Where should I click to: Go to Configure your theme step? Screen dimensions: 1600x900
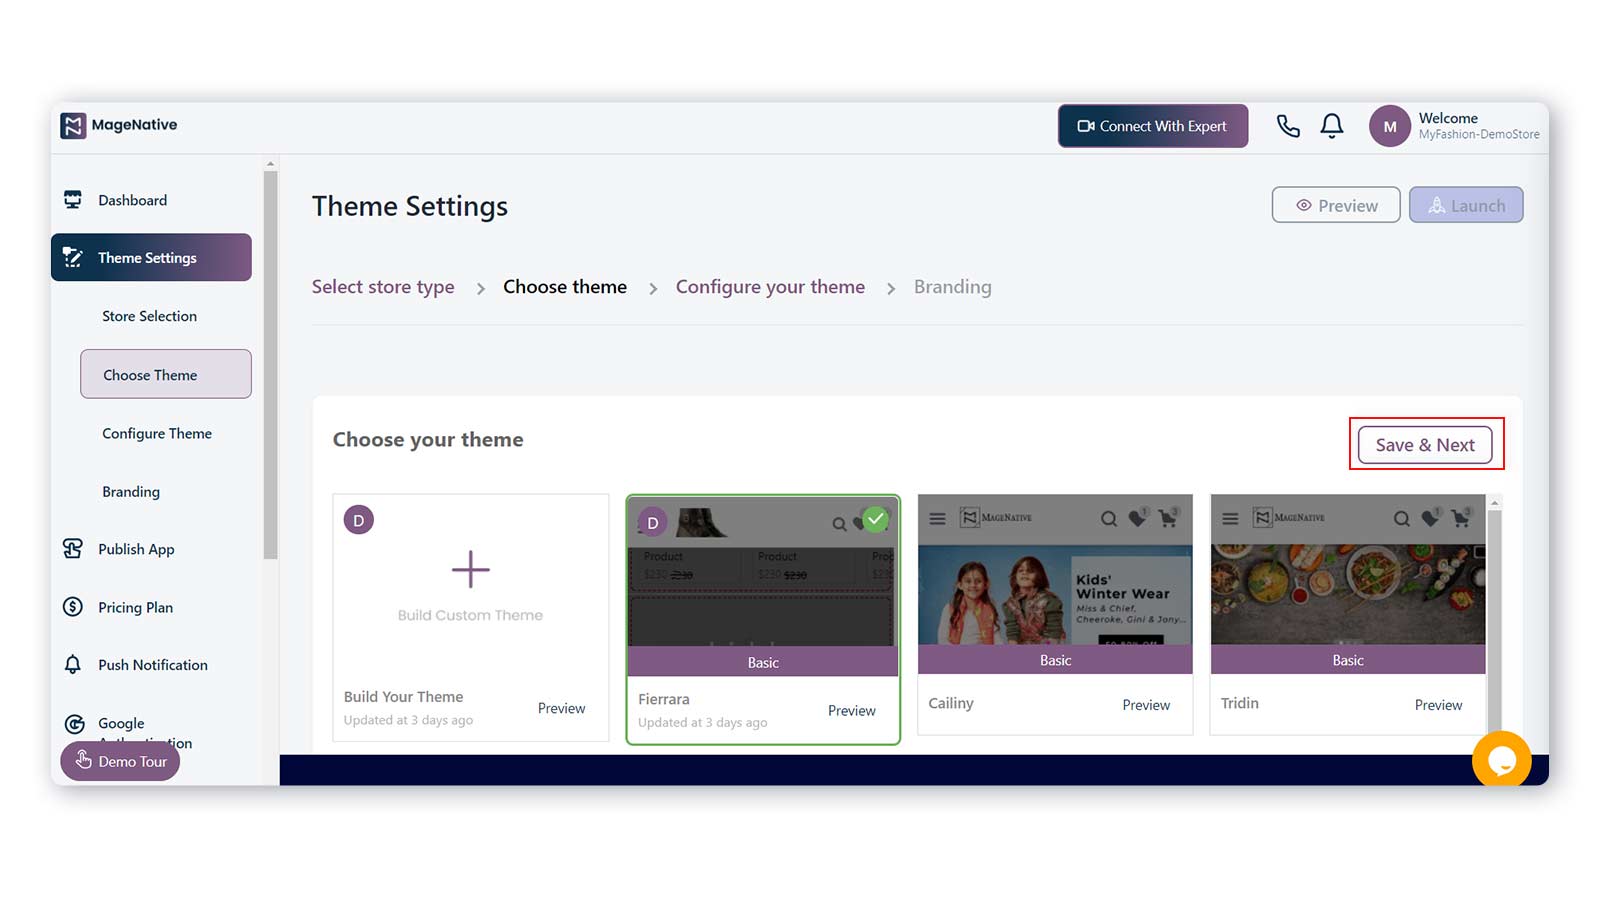point(770,287)
